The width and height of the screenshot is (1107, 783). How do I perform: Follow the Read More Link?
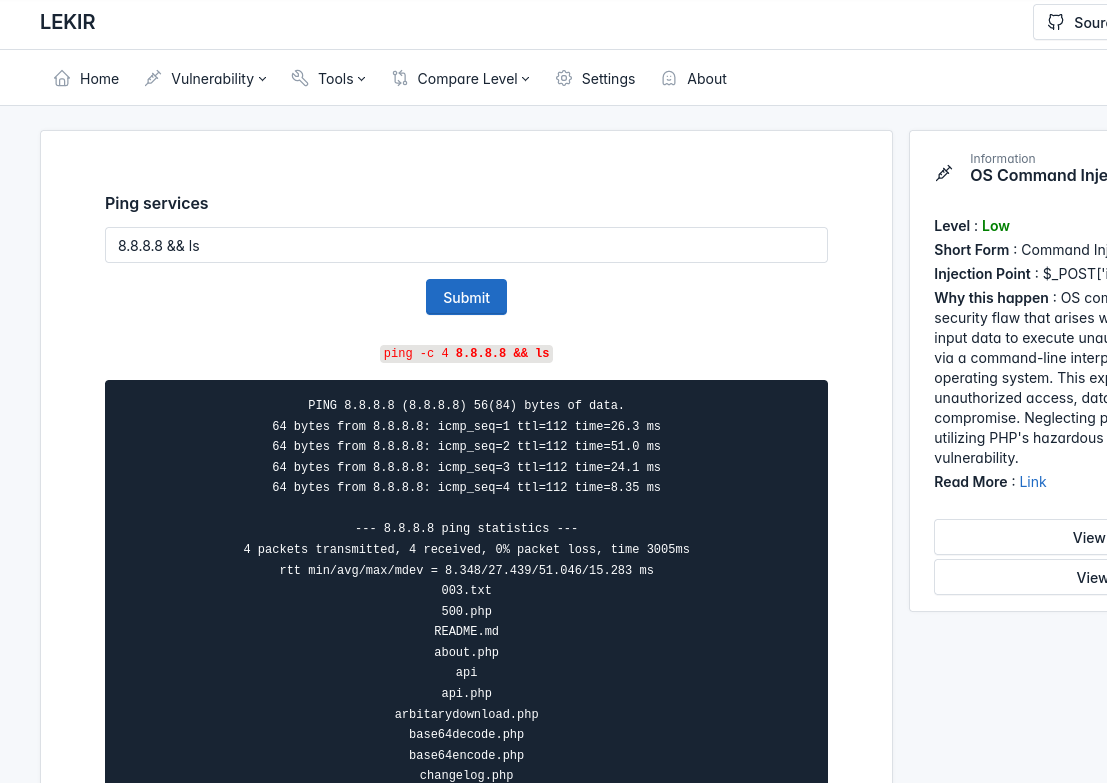pos(1032,482)
